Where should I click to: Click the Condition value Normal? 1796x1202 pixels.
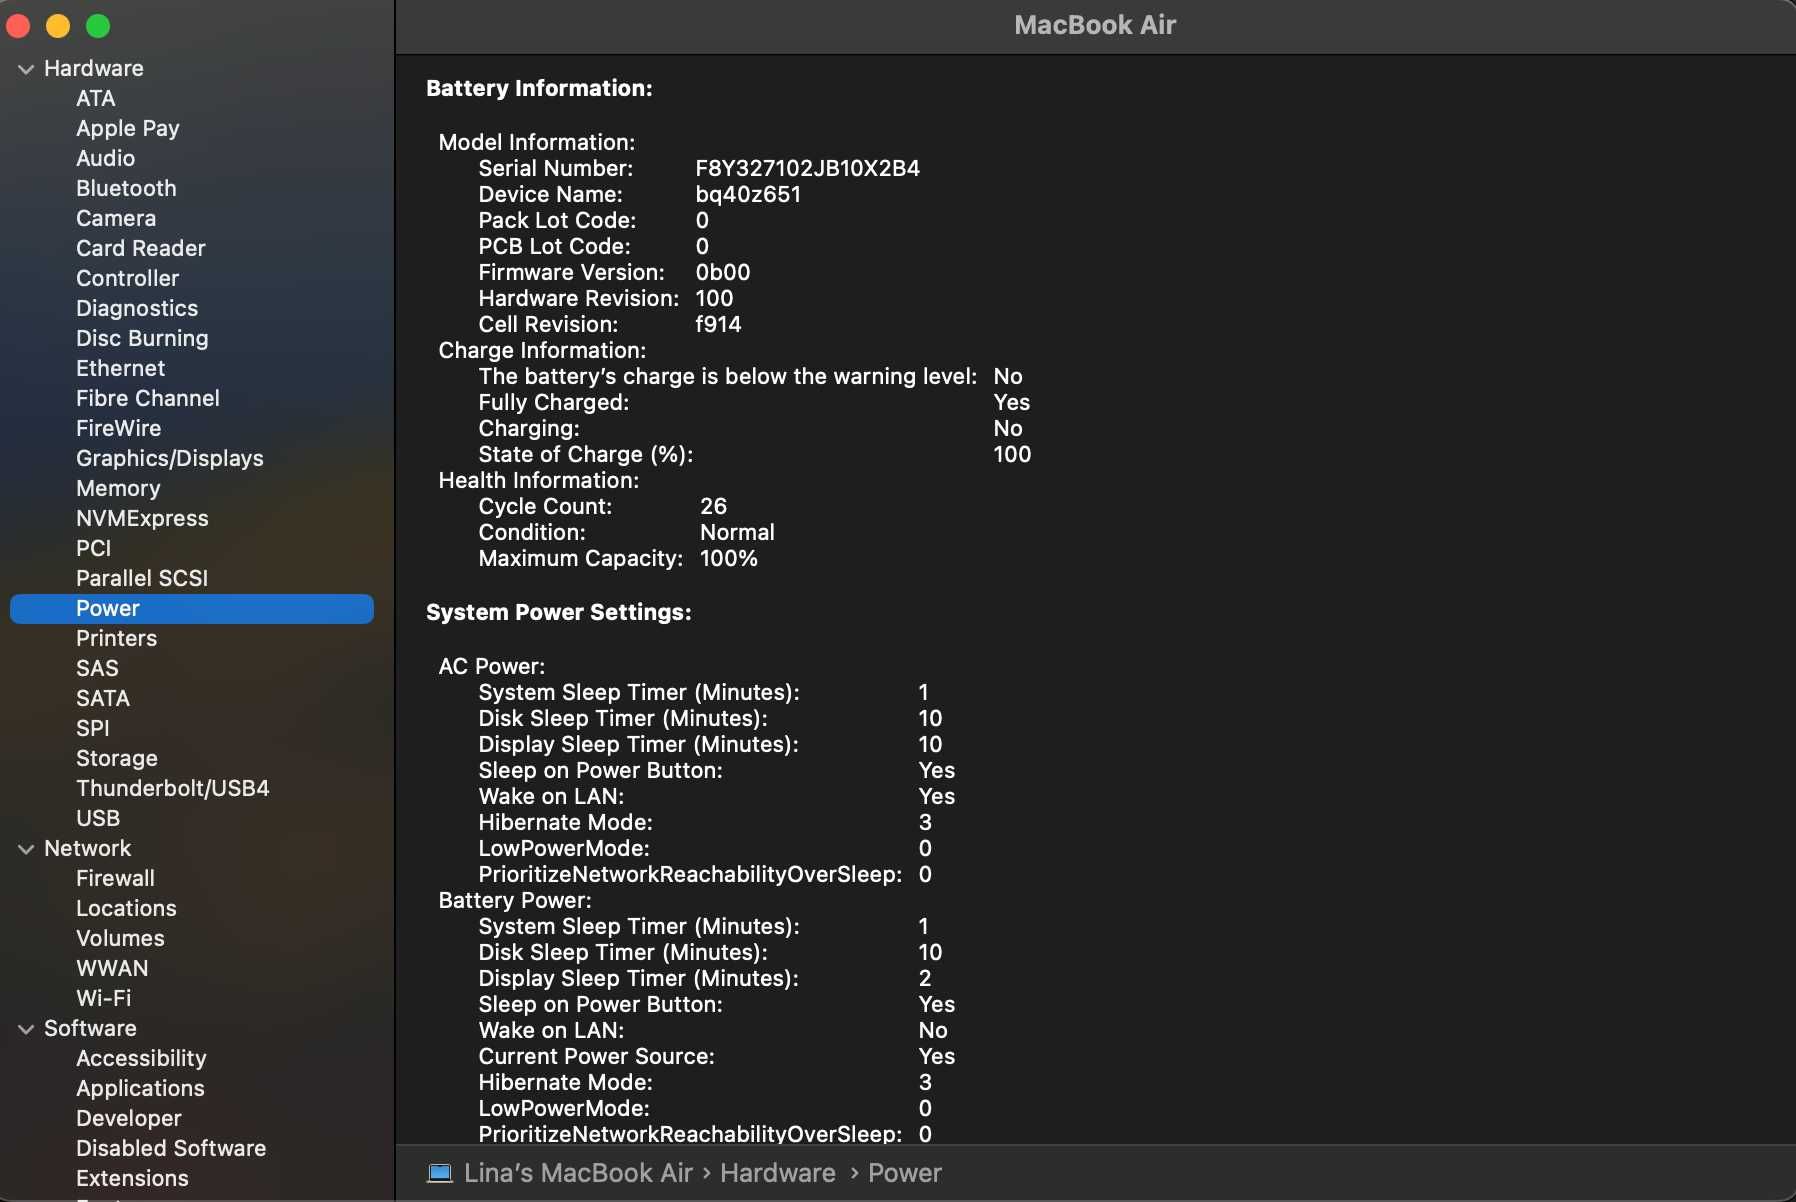pos(737,532)
